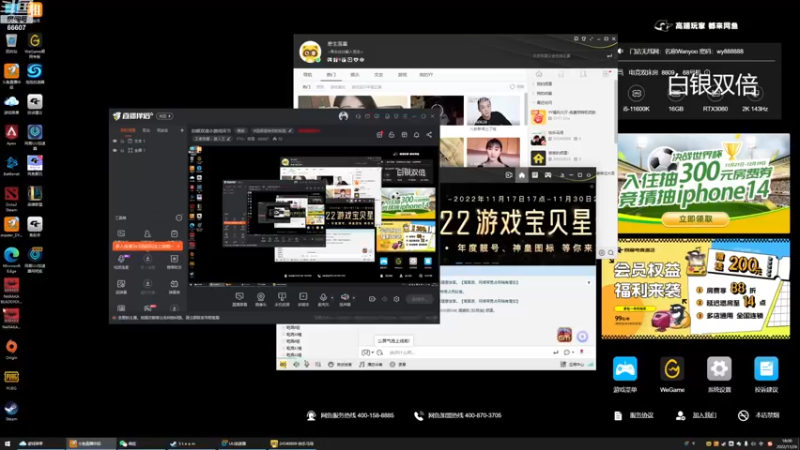
Task: Click the record camera icon in the streaming bottom bar
Action: point(372,299)
